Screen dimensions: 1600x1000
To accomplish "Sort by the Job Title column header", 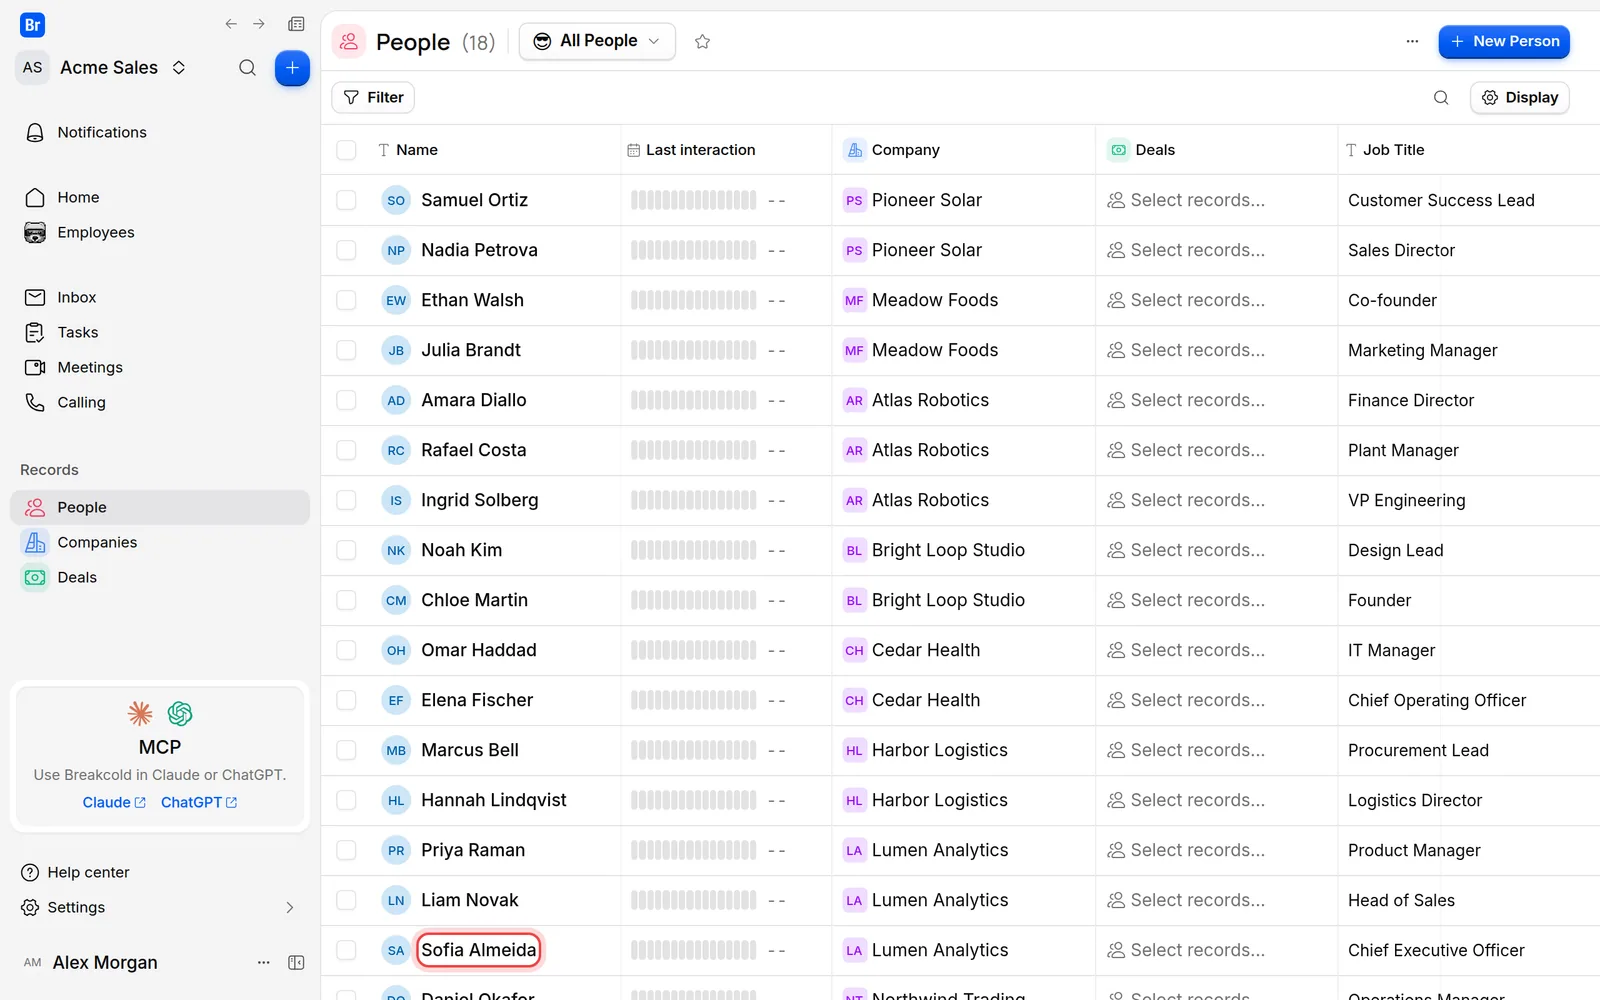I will coord(1385,150).
